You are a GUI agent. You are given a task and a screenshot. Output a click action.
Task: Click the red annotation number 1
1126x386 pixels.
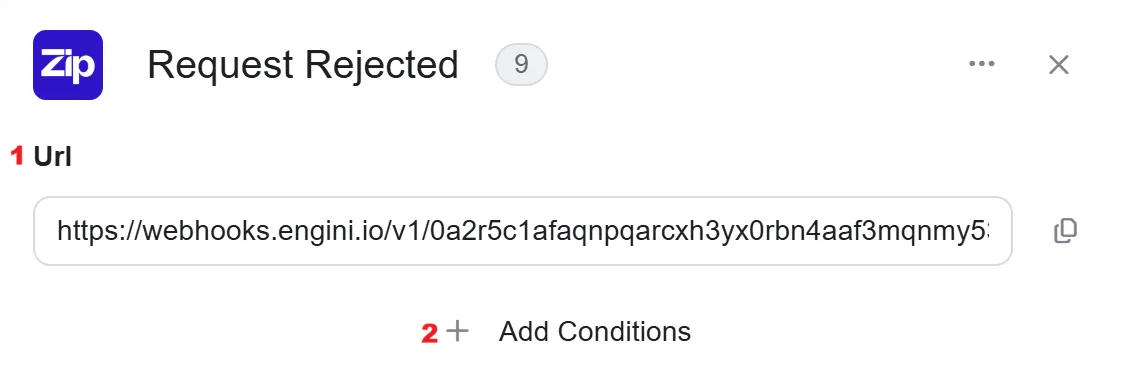tap(17, 156)
